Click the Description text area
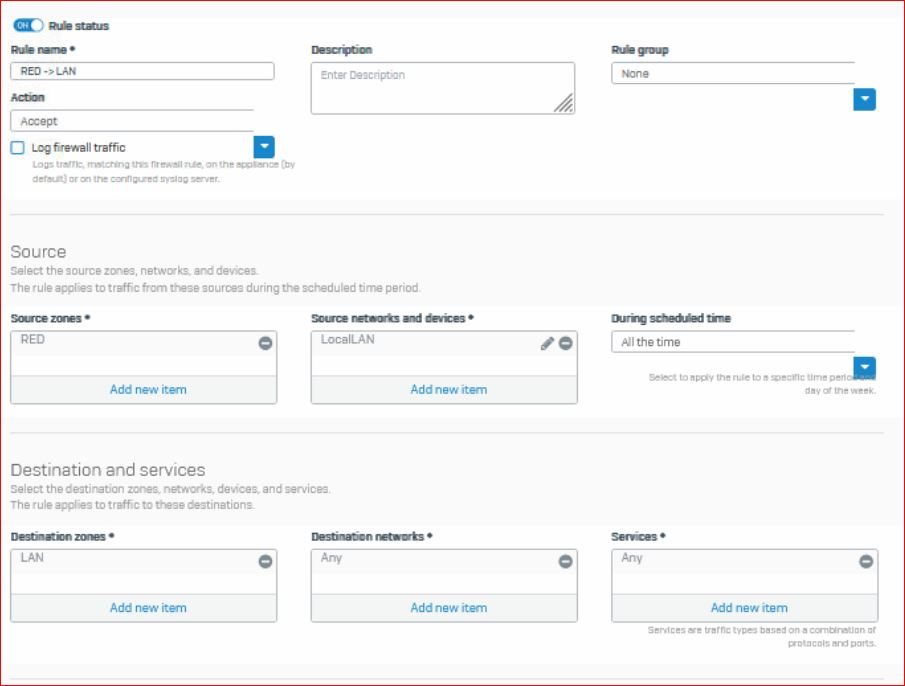Image resolution: width=905 pixels, height=686 pixels. 442,88
